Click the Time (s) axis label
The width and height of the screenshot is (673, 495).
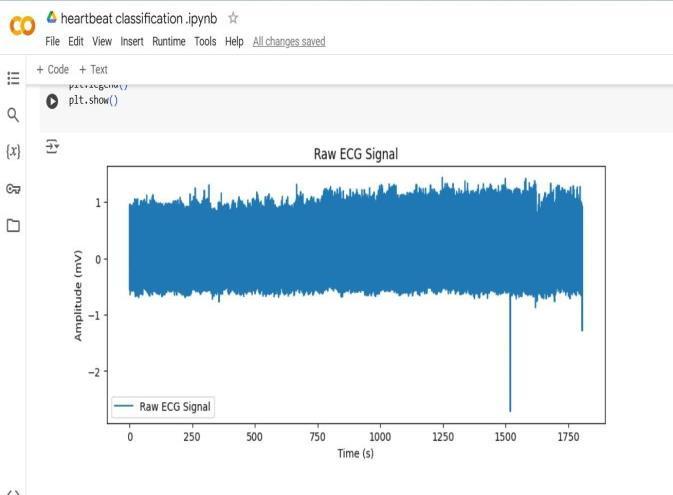pos(355,453)
